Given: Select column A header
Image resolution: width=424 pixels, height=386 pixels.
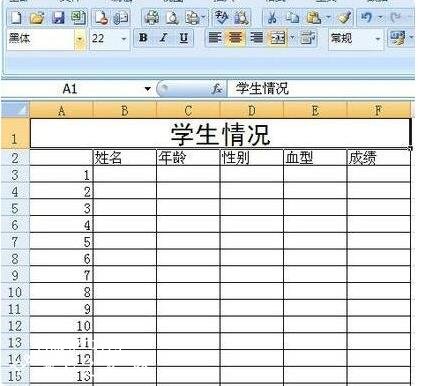Looking at the screenshot, I should coord(61,110).
